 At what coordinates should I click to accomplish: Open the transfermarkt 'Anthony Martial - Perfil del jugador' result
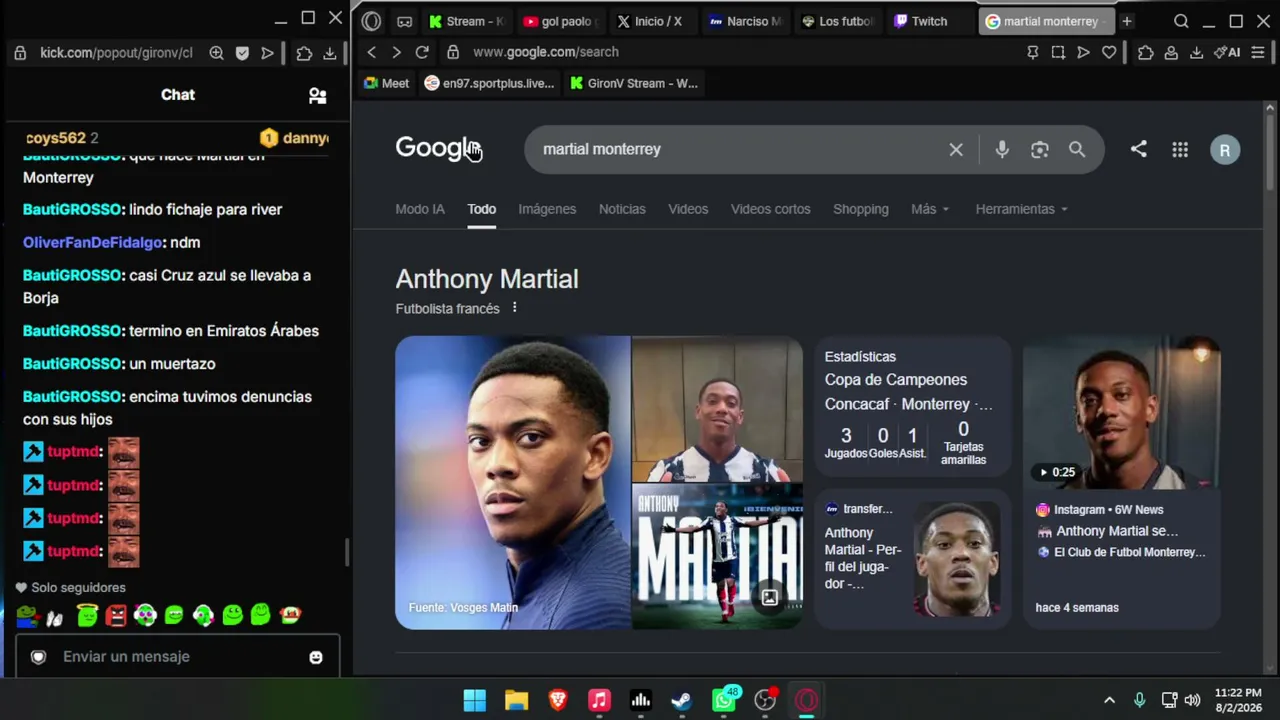click(912, 560)
